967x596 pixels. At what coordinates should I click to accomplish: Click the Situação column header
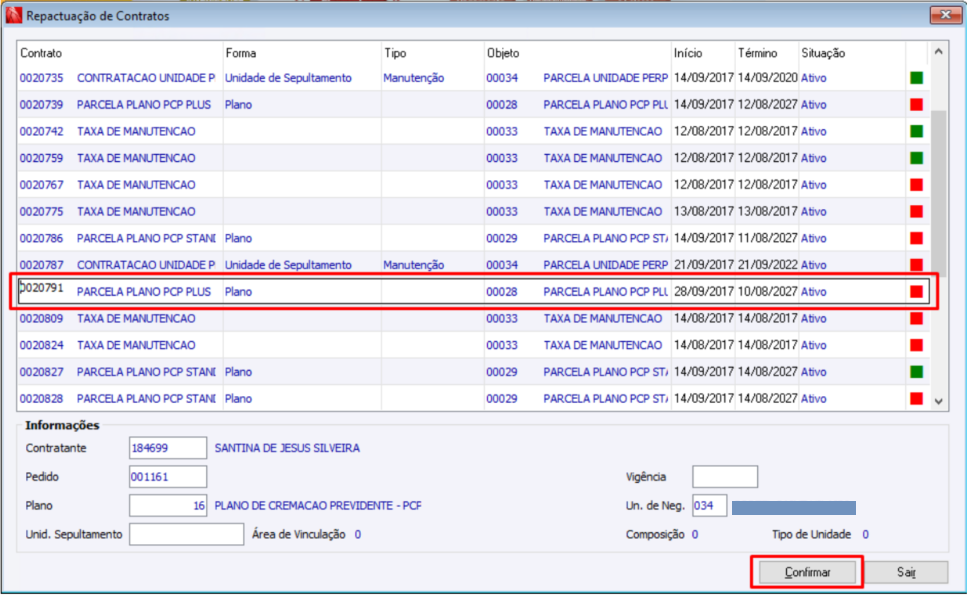point(823,53)
